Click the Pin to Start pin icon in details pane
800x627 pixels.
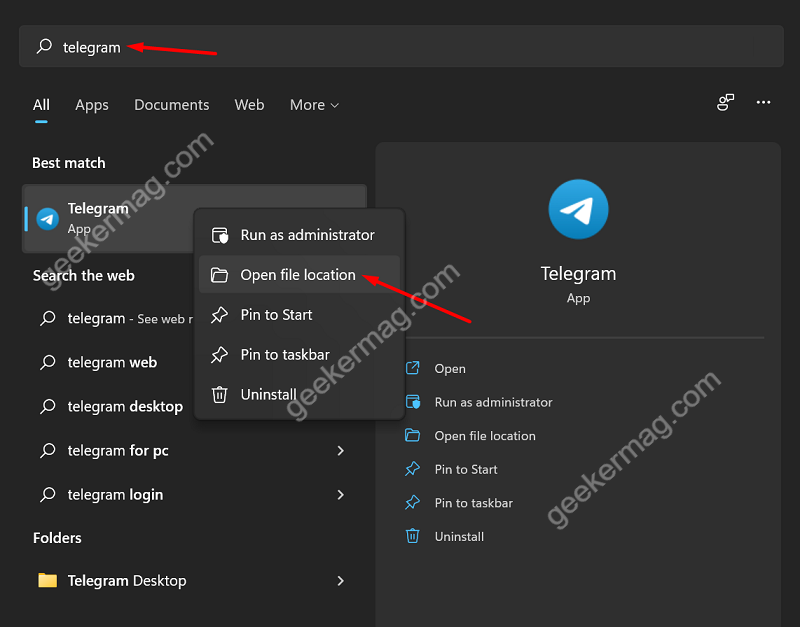click(x=412, y=469)
